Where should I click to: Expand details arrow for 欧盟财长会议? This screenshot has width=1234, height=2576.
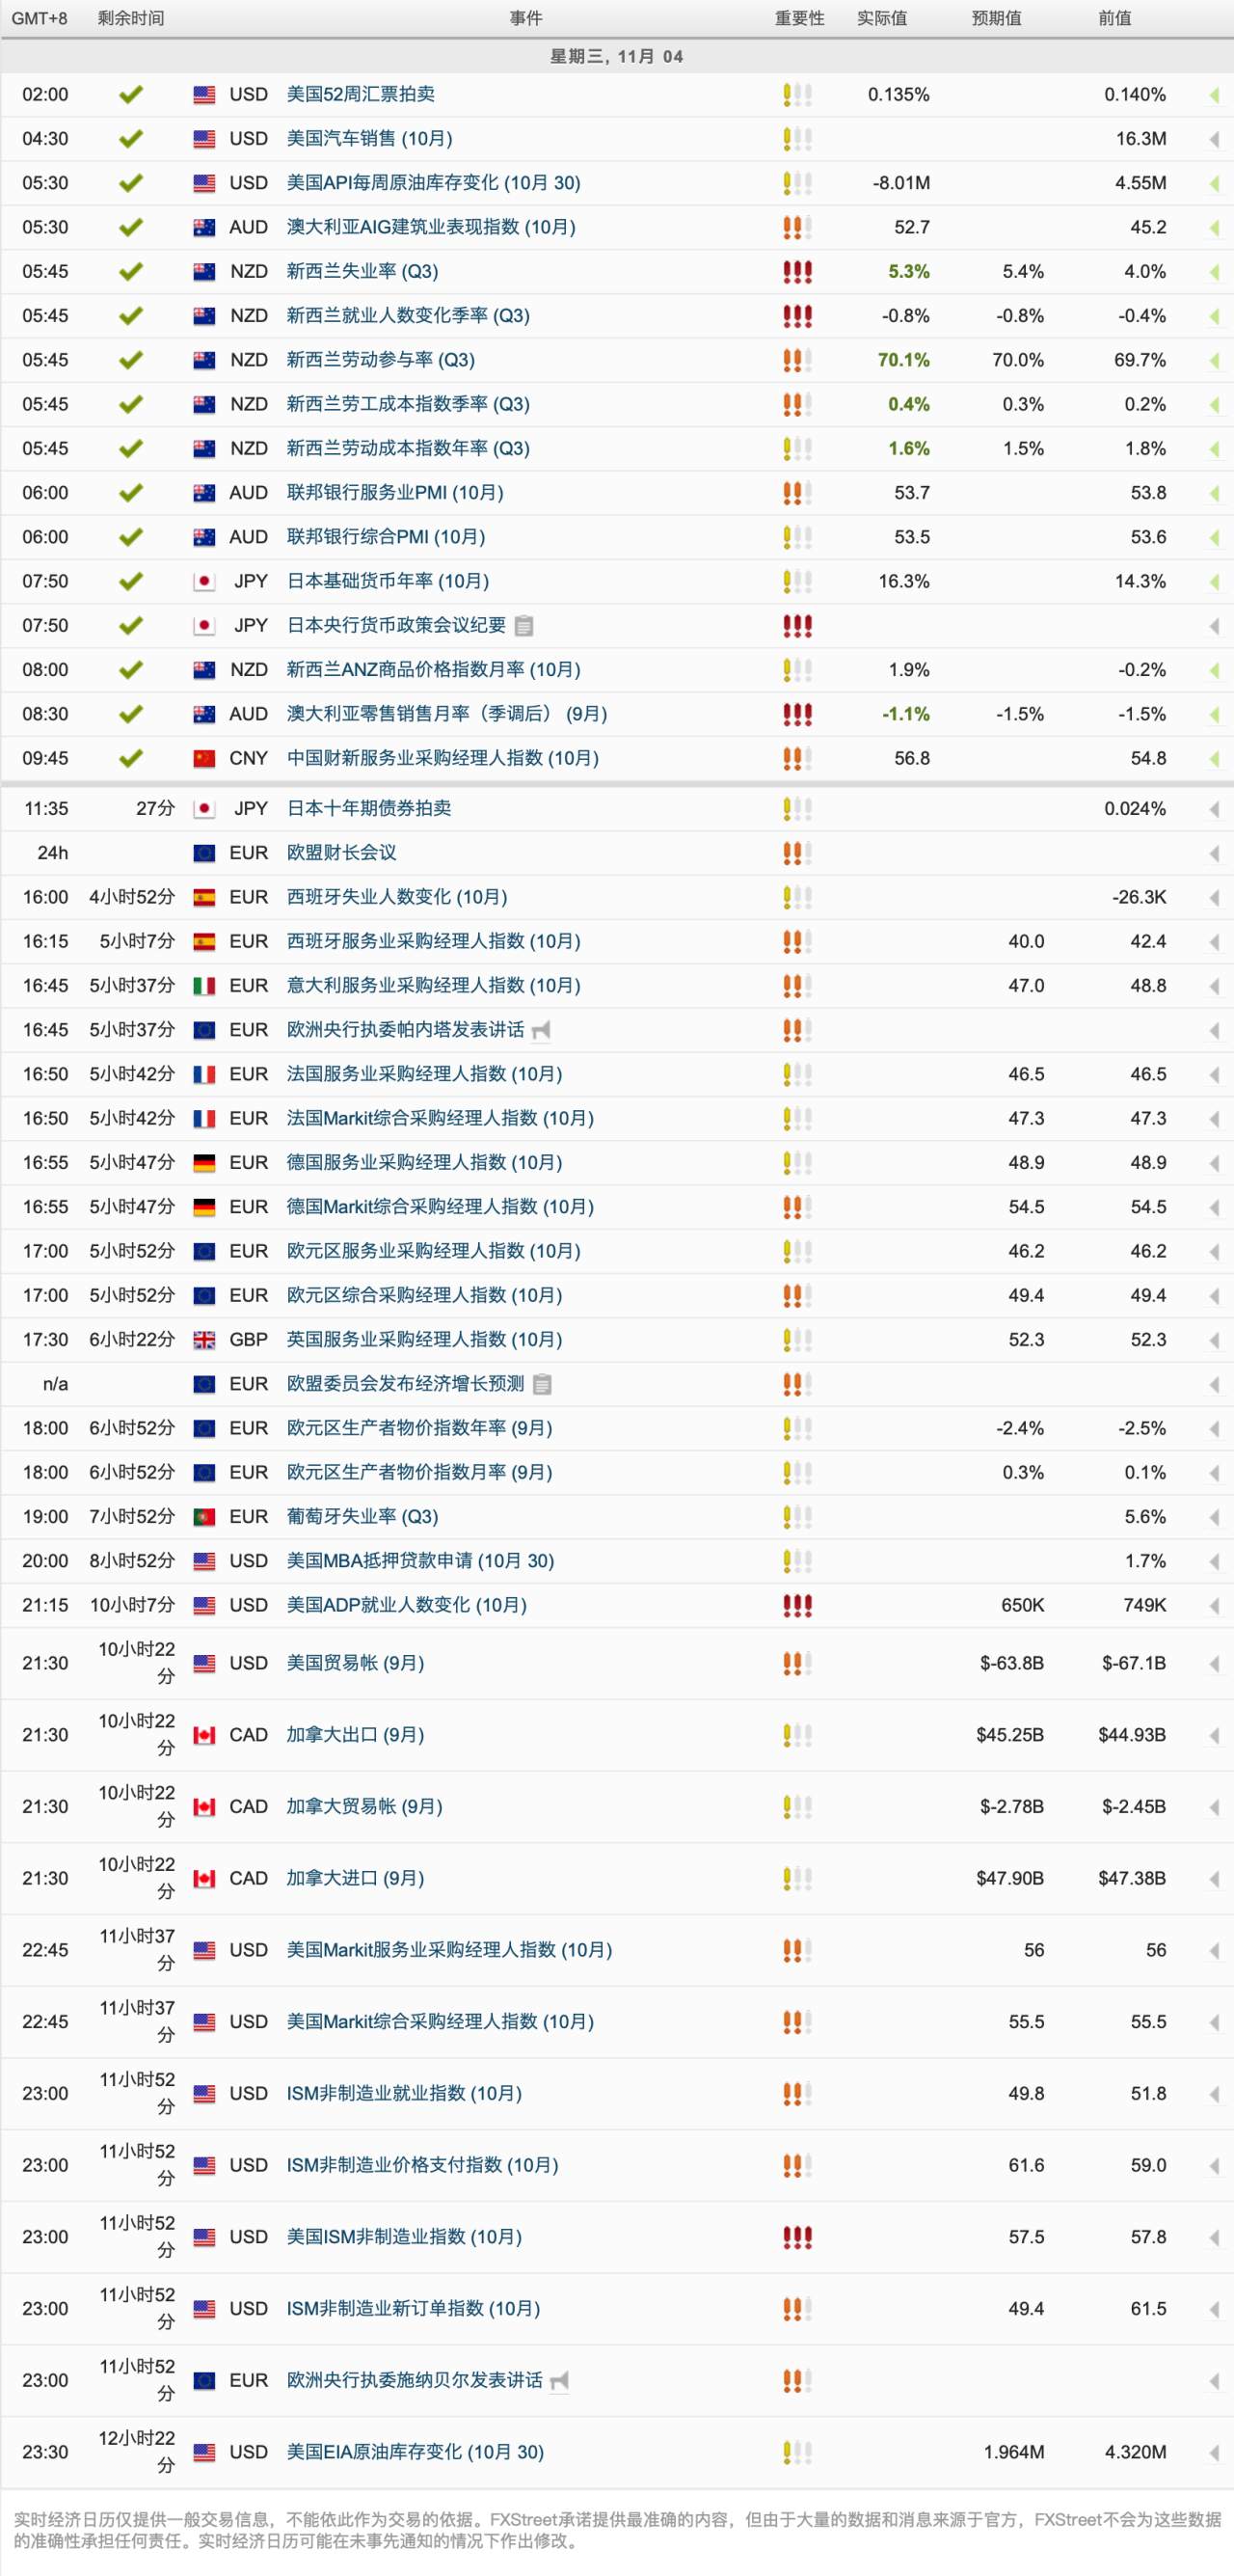[x=1214, y=853]
